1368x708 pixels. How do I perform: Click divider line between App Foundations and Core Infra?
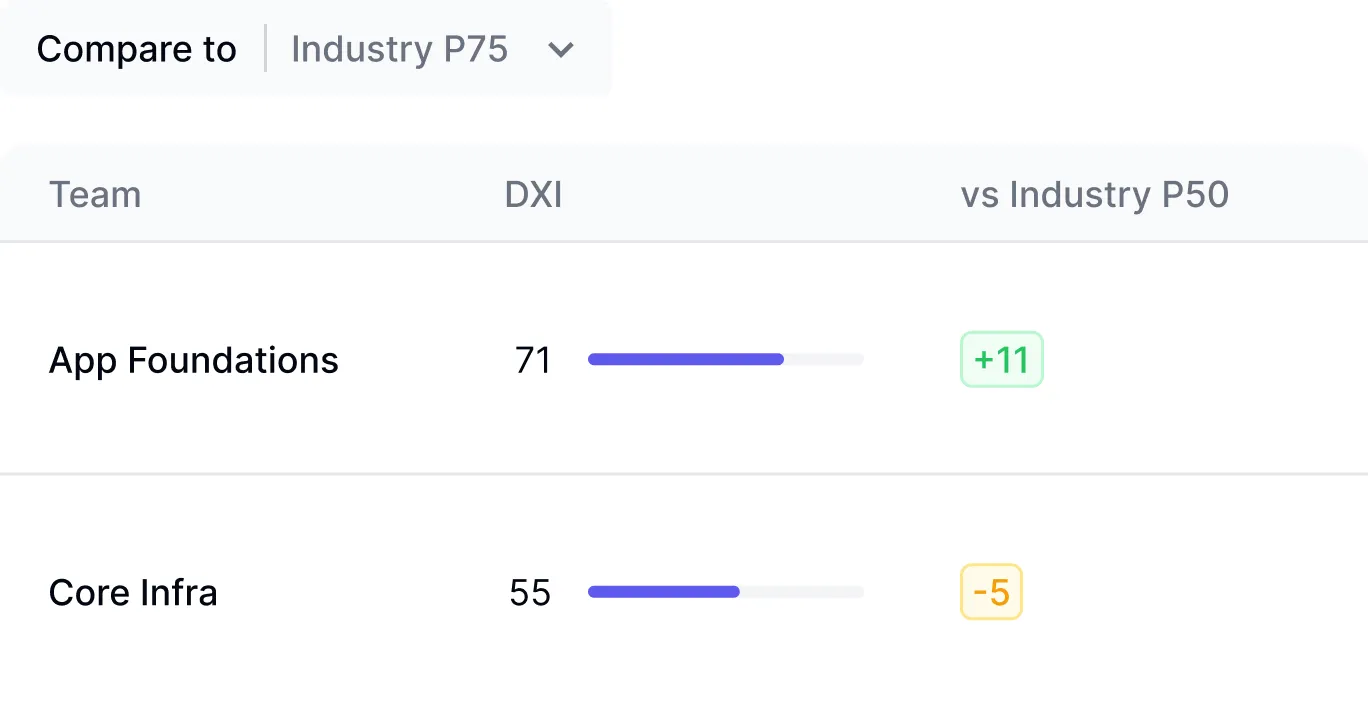coord(684,473)
